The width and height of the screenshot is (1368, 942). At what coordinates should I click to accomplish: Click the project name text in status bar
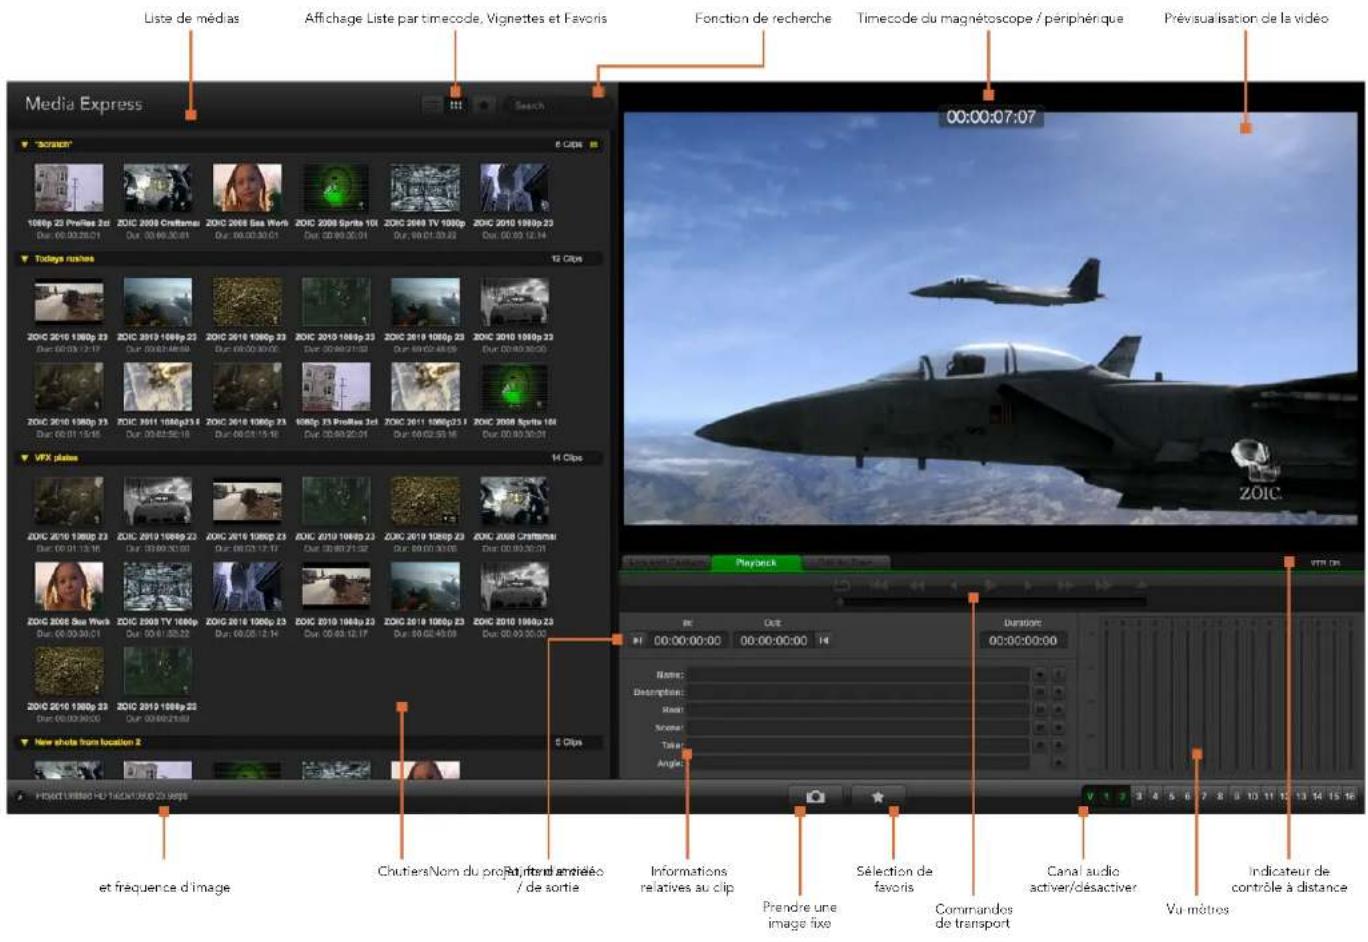[111, 797]
